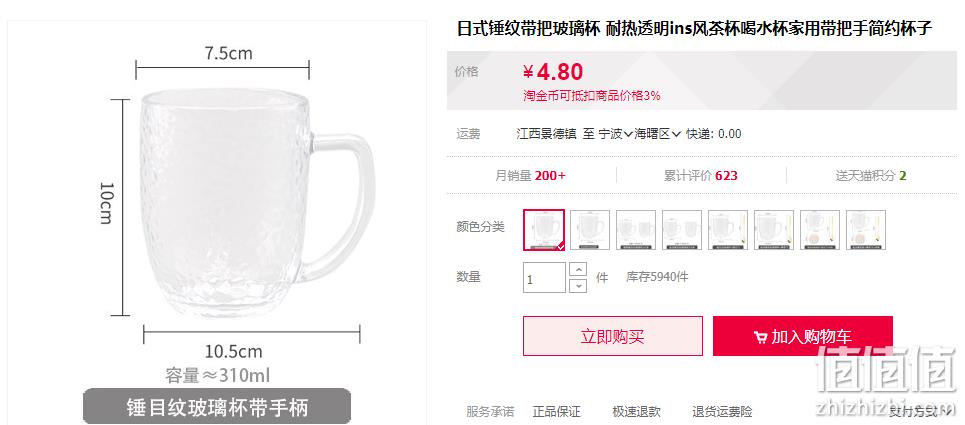965x425 pixels.
Task: Increase quantity with the up arrow
Action: [578, 269]
